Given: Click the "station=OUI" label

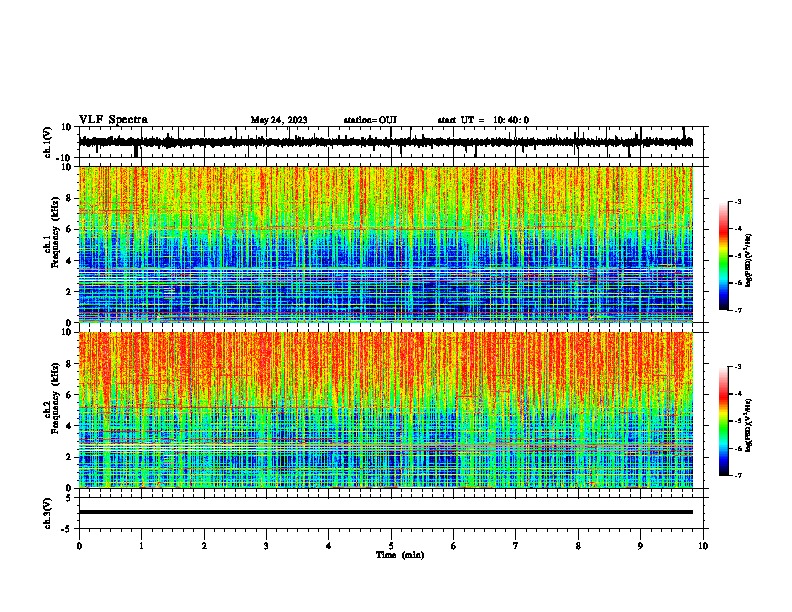Looking at the screenshot, I should click(370, 120).
